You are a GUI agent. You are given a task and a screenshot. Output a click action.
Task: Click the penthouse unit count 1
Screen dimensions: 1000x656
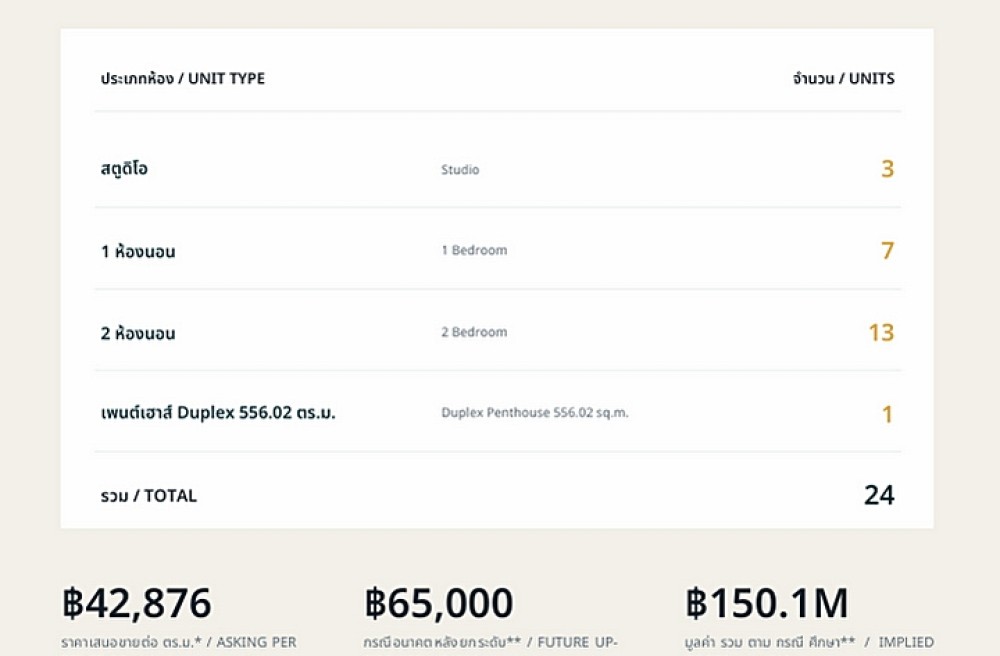(887, 414)
